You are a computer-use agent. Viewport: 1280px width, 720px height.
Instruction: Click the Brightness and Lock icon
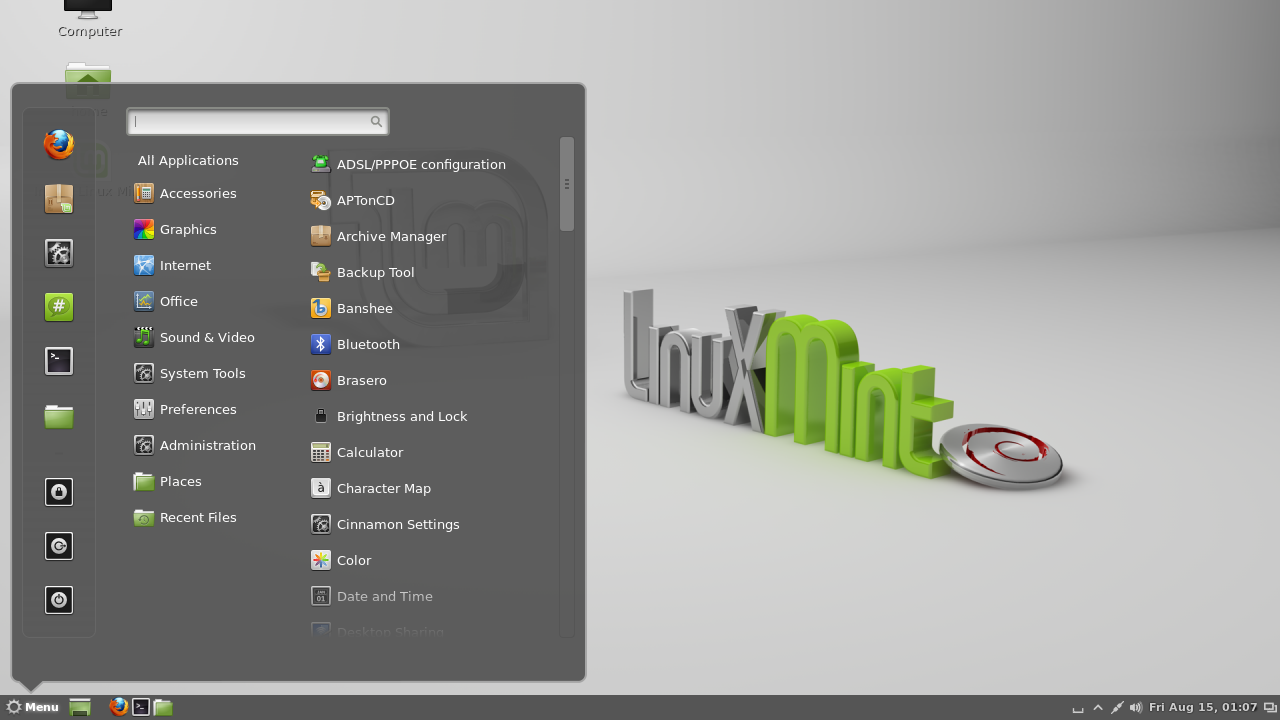(321, 416)
